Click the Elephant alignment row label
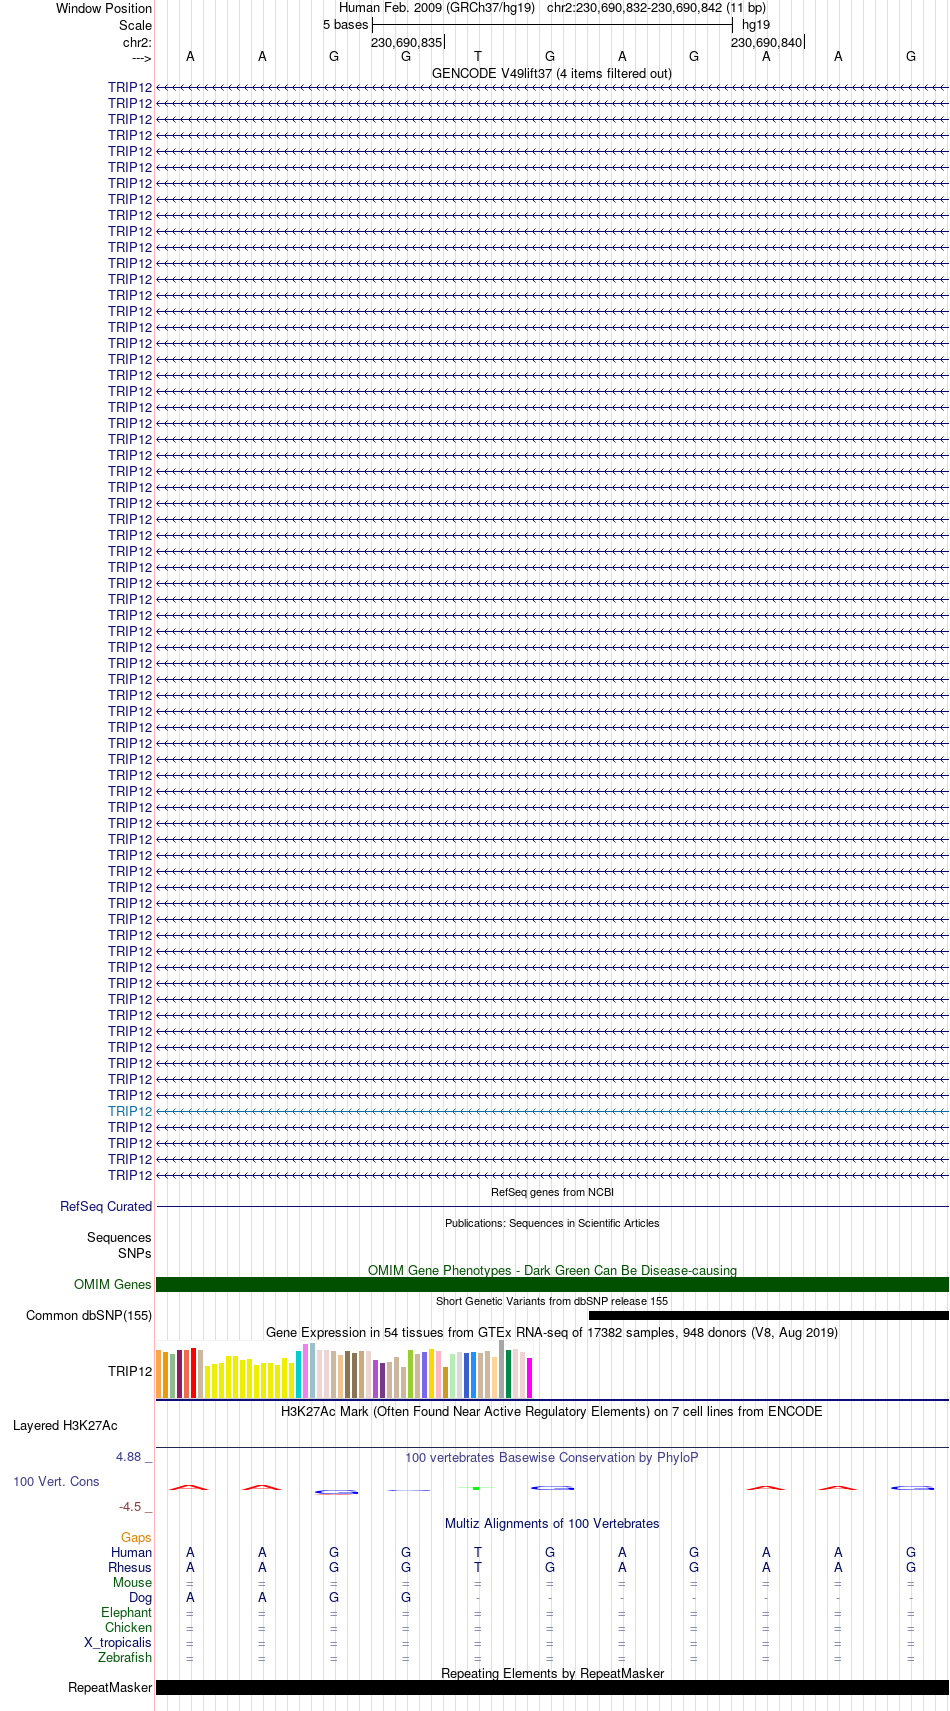The image size is (950, 1711). coord(126,1613)
